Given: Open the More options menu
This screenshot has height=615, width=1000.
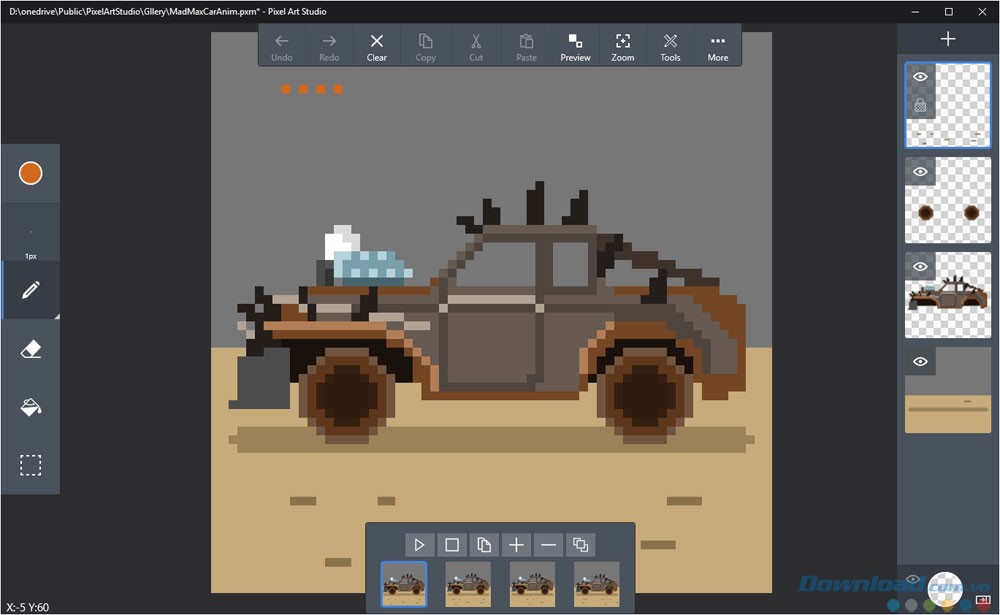Looking at the screenshot, I should 717,45.
